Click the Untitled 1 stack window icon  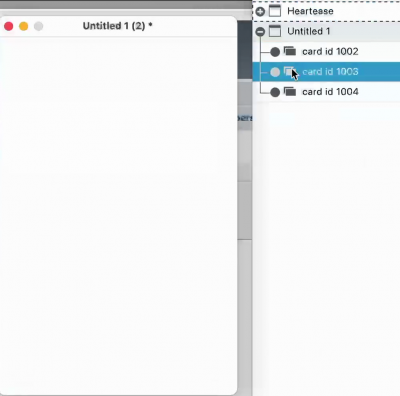click(275, 31)
